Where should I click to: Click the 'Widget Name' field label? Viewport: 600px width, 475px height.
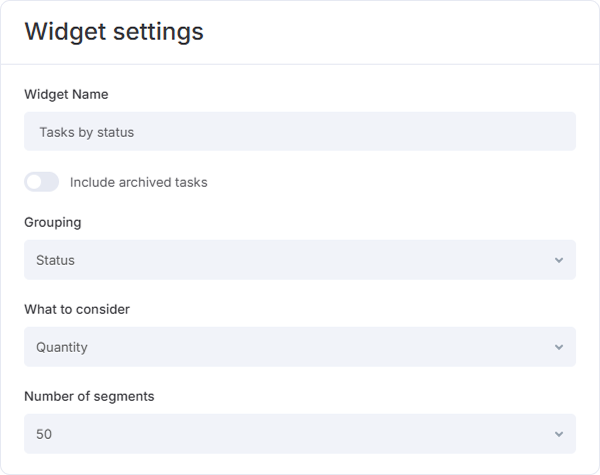[66, 94]
